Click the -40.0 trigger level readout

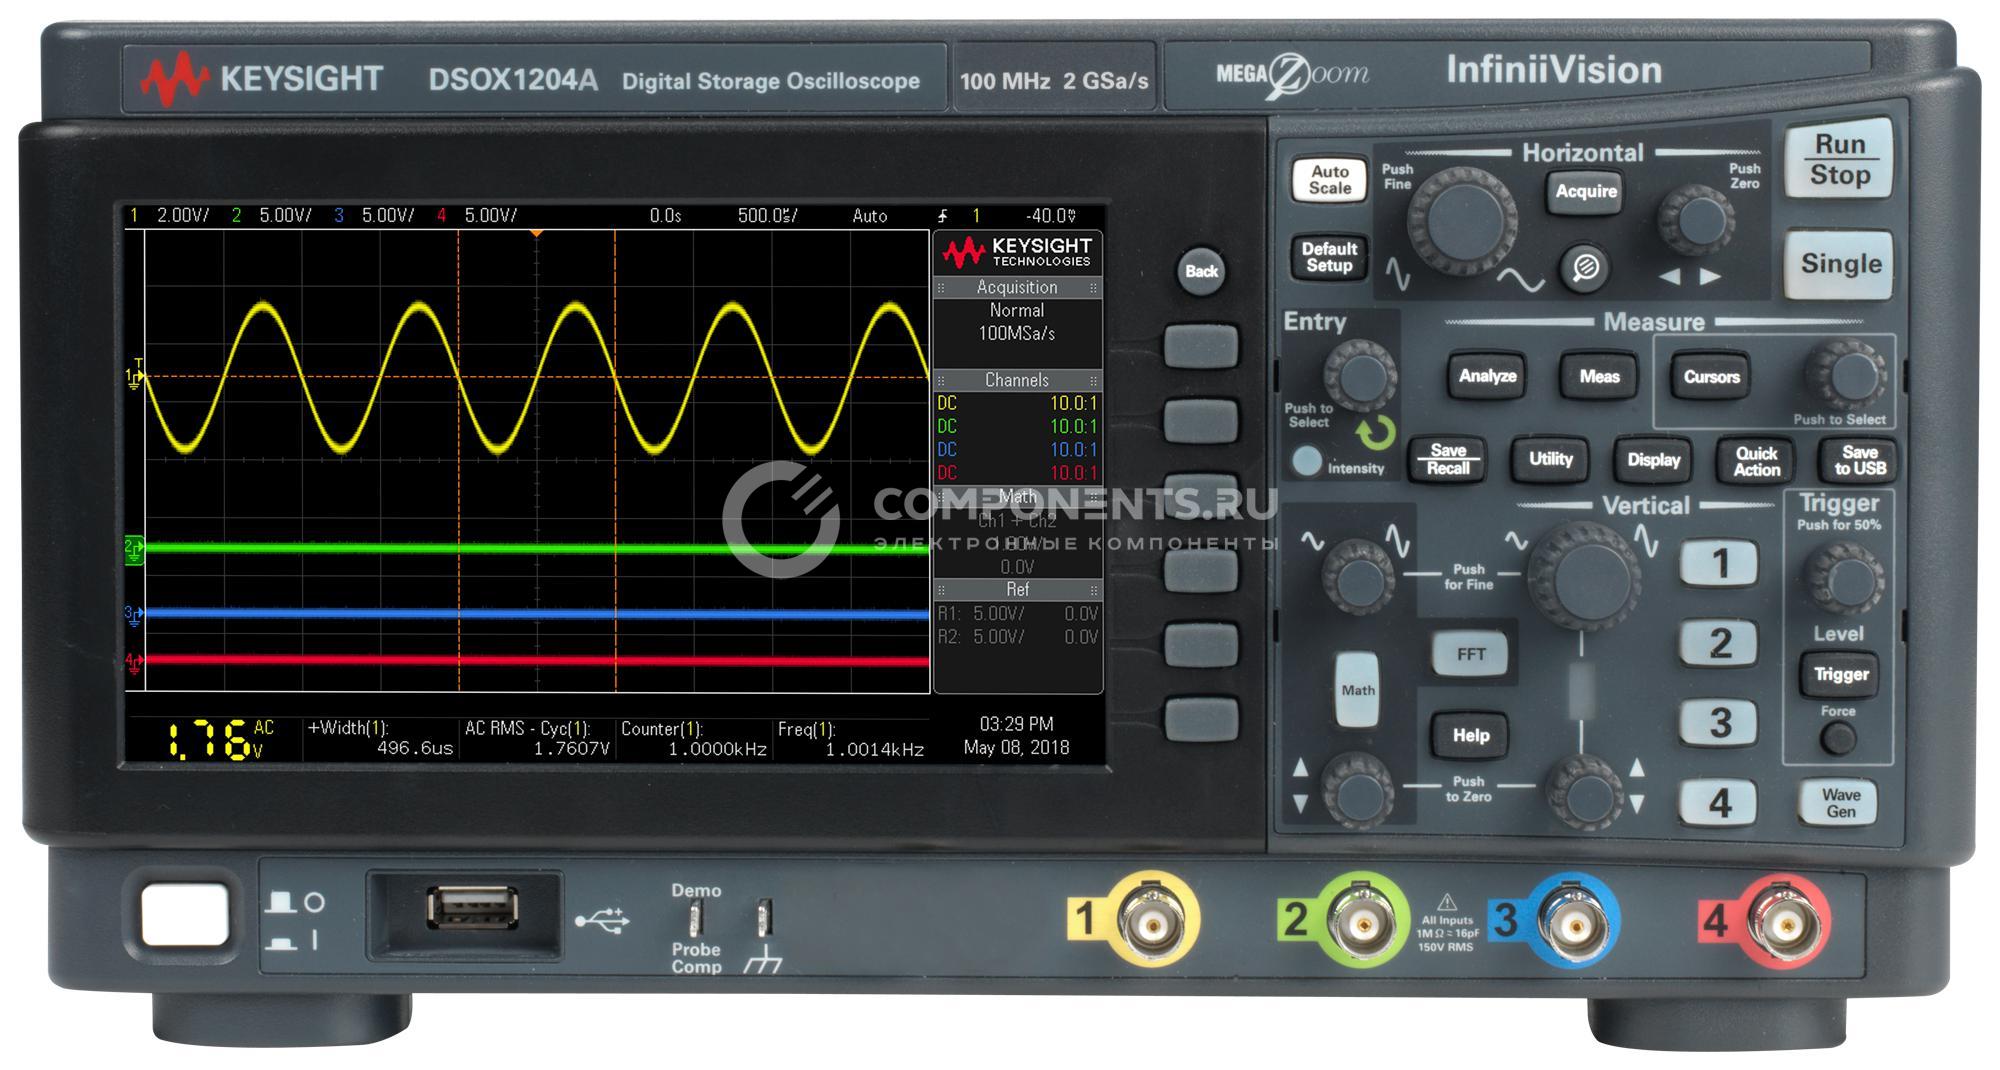point(1051,215)
